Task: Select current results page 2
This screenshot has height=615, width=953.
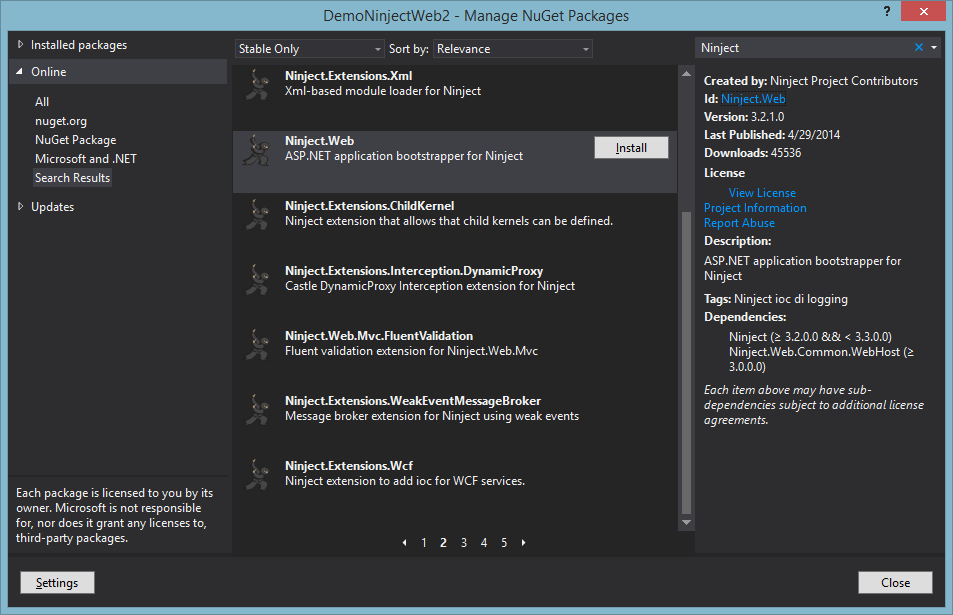Action: click(443, 543)
